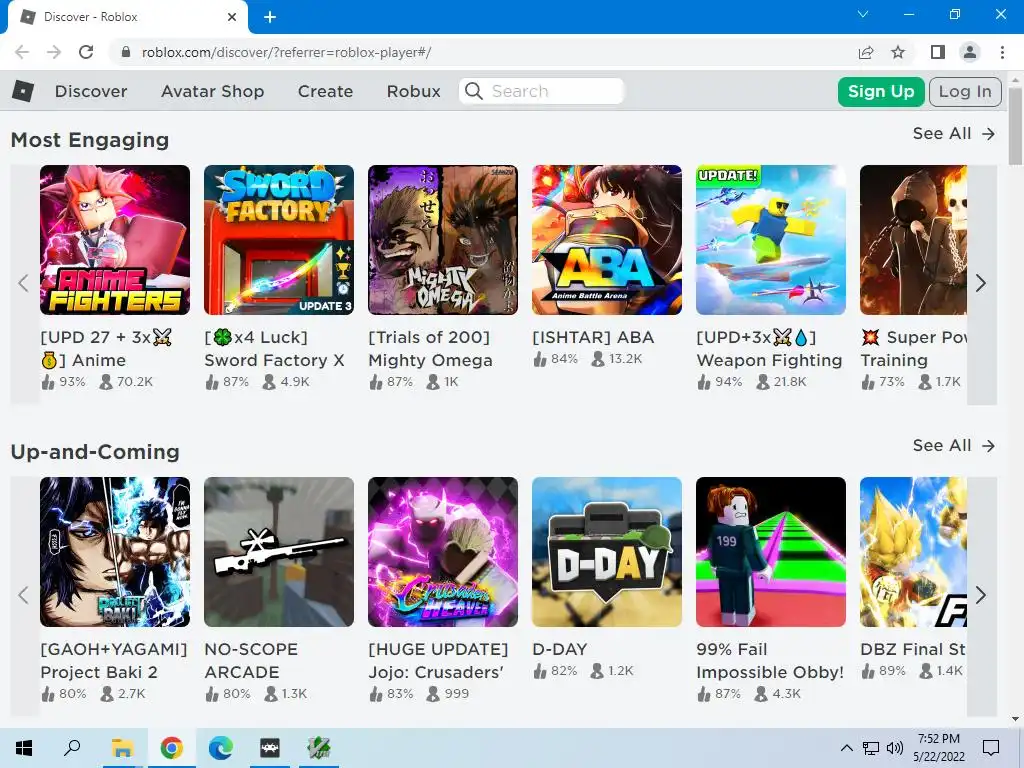Image resolution: width=1024 pixels, height=768 pixels.
Task: Click the 'NO-SCOPE ARCADE' title text
Action: pos(251,661)
